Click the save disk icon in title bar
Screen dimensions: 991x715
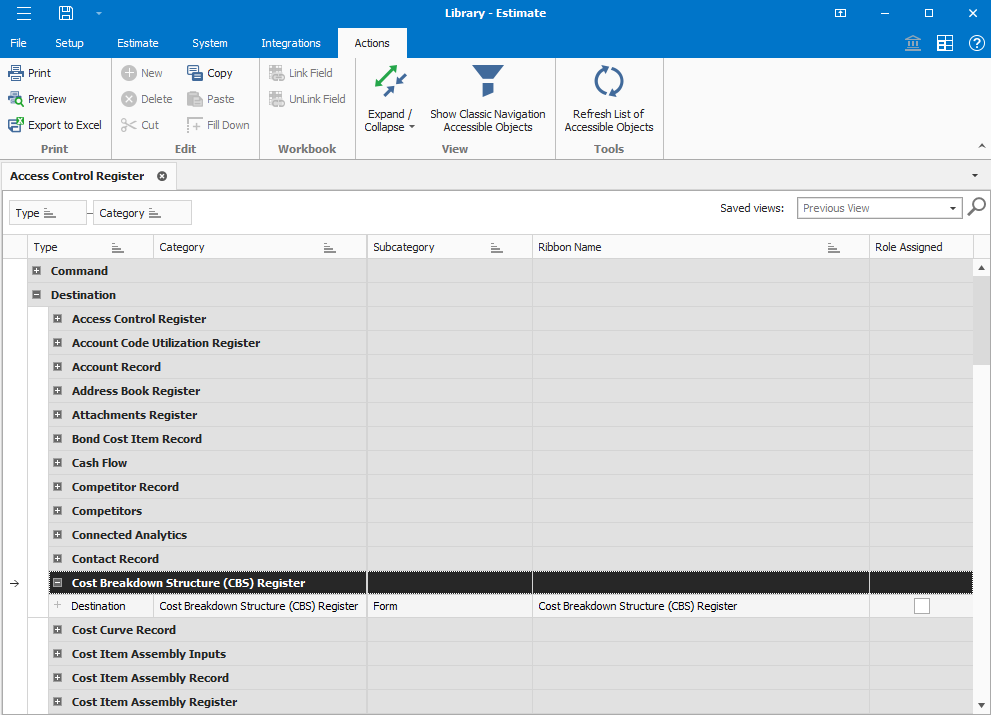pyautogui.click(x=66, y=13)
